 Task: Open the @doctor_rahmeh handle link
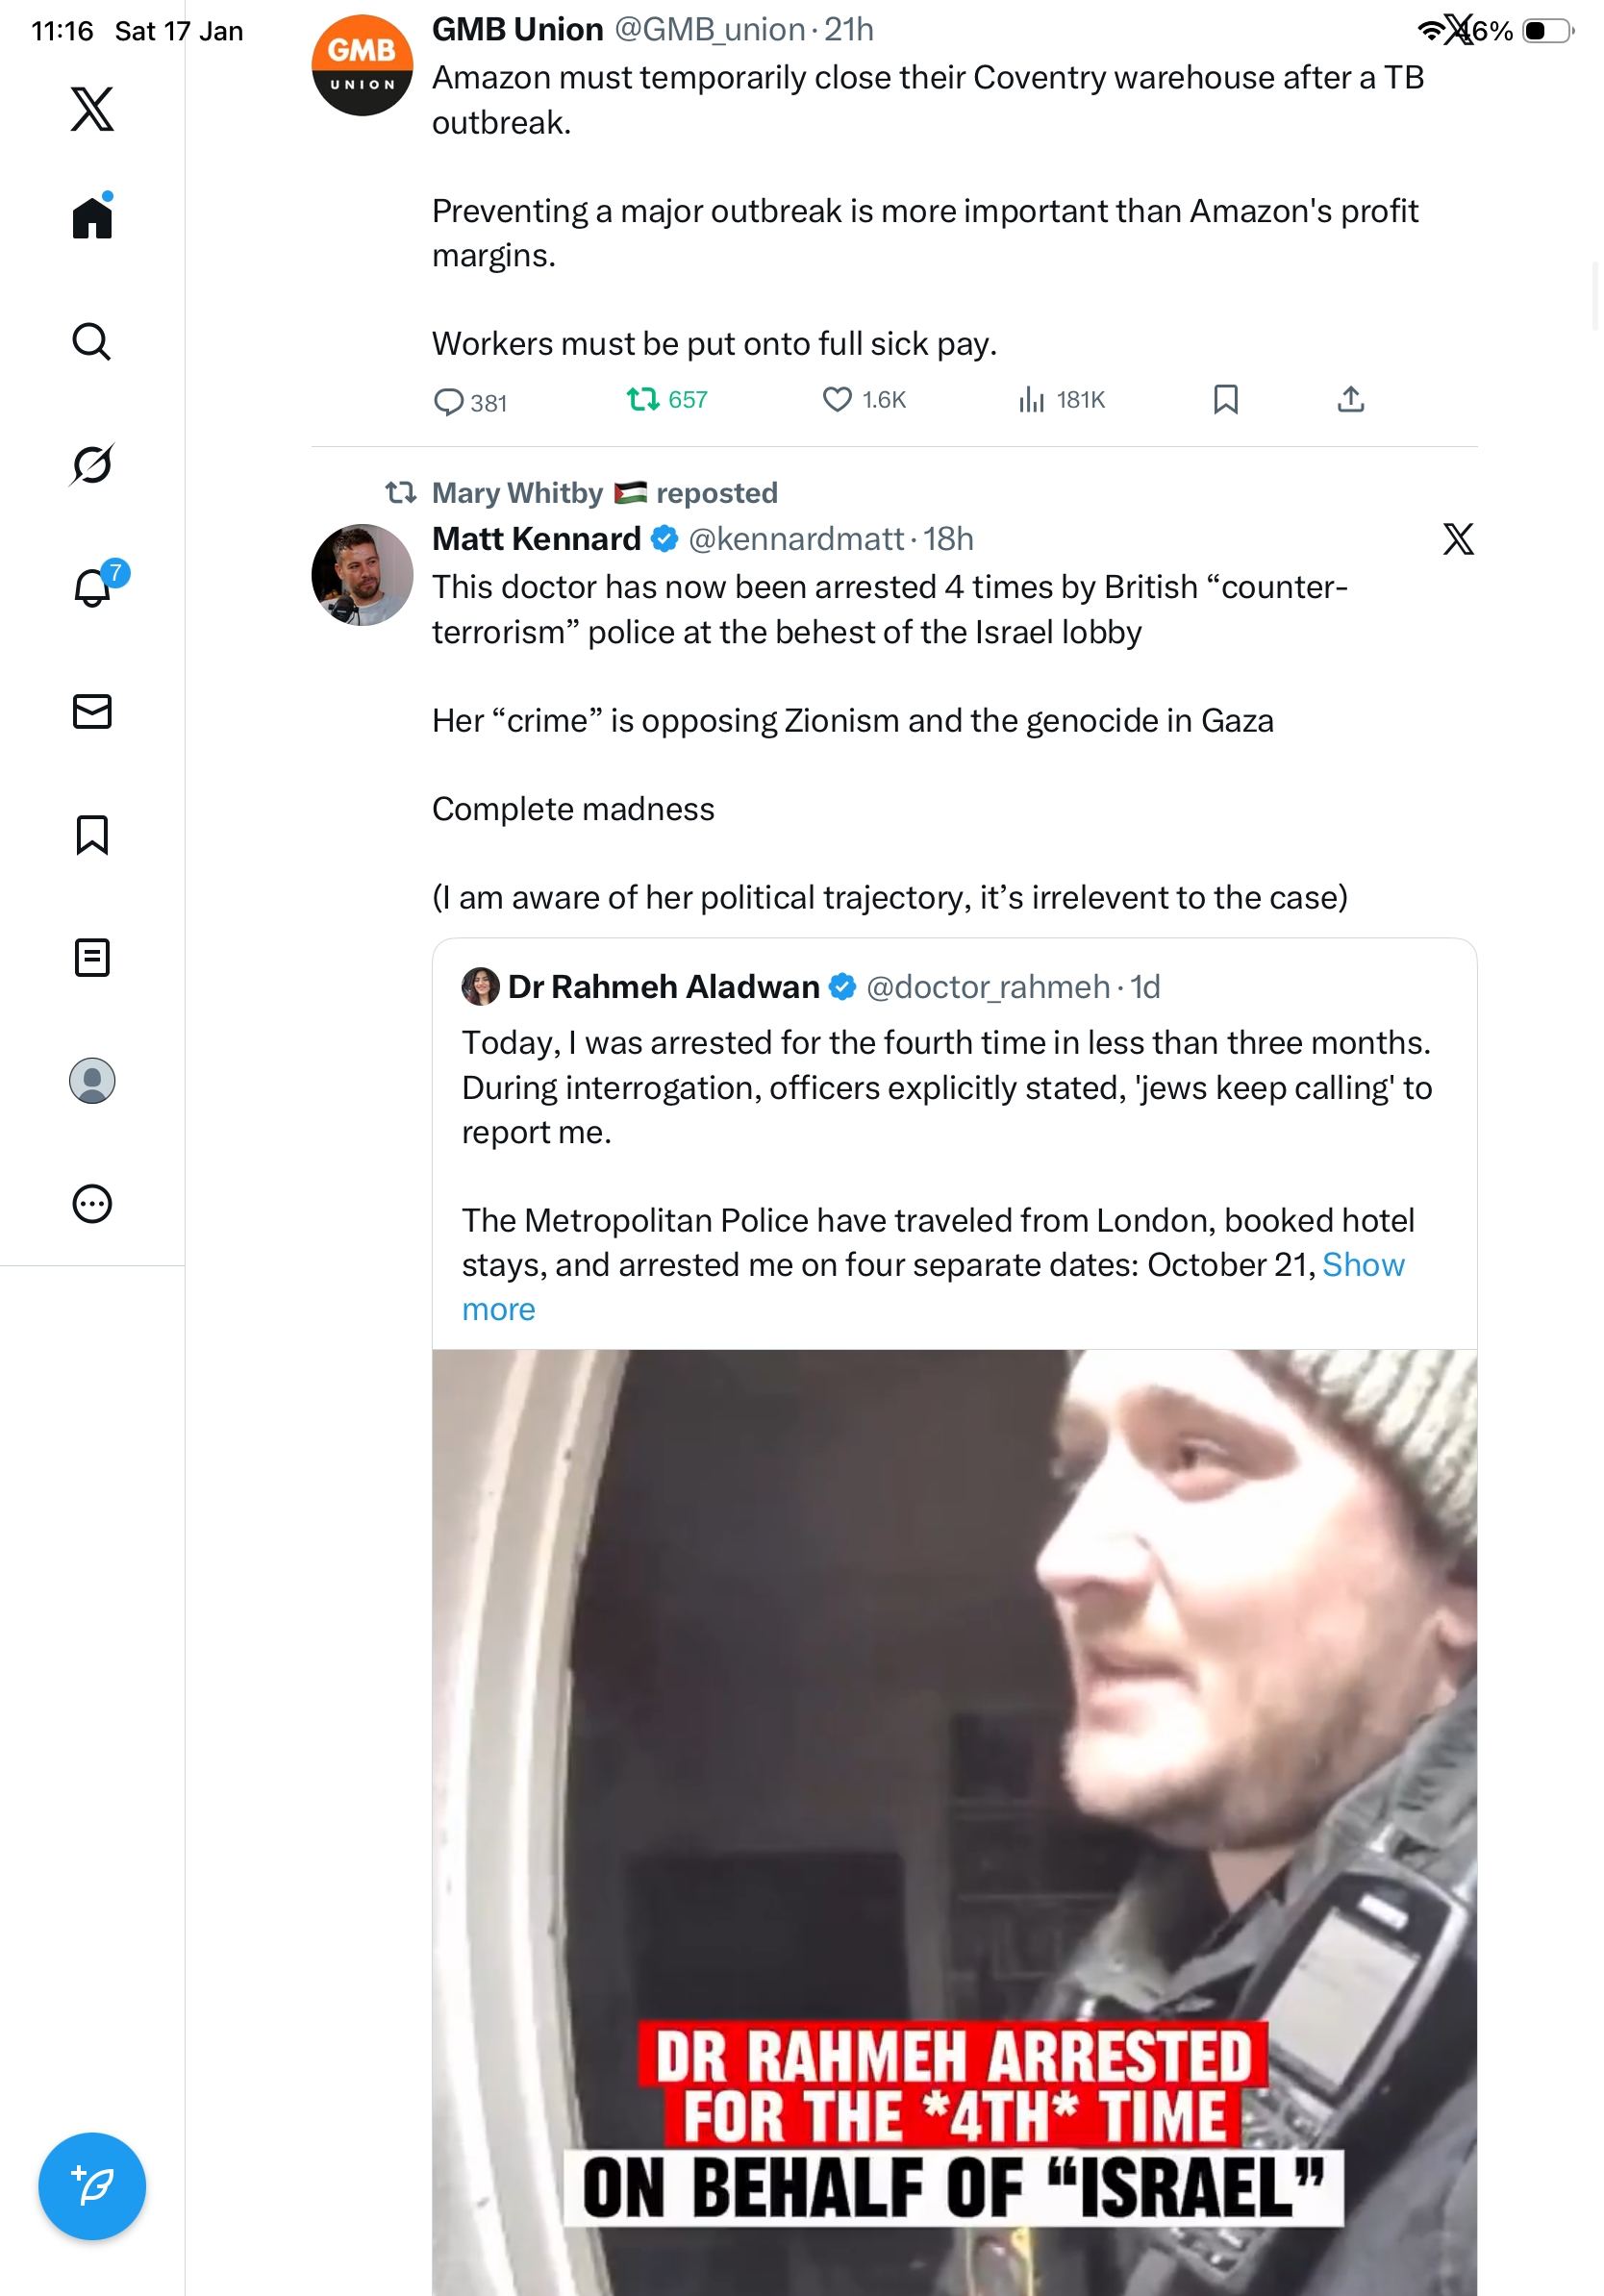[x=987, y=987]
